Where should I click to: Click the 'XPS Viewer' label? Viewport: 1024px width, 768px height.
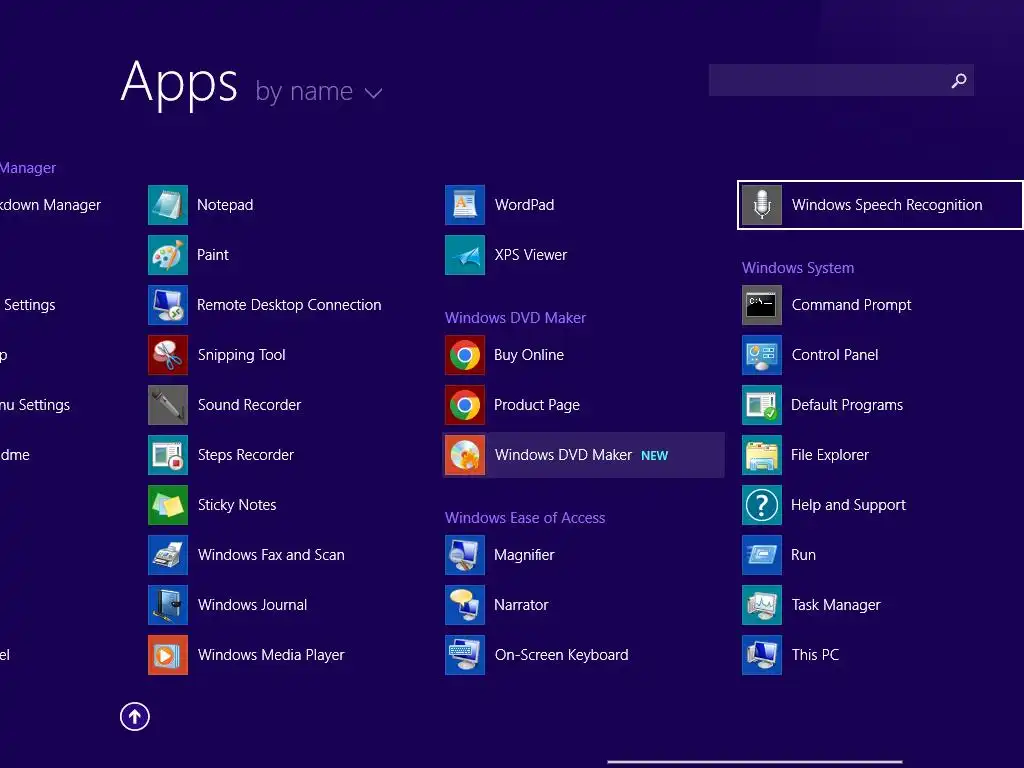[531, 255]
